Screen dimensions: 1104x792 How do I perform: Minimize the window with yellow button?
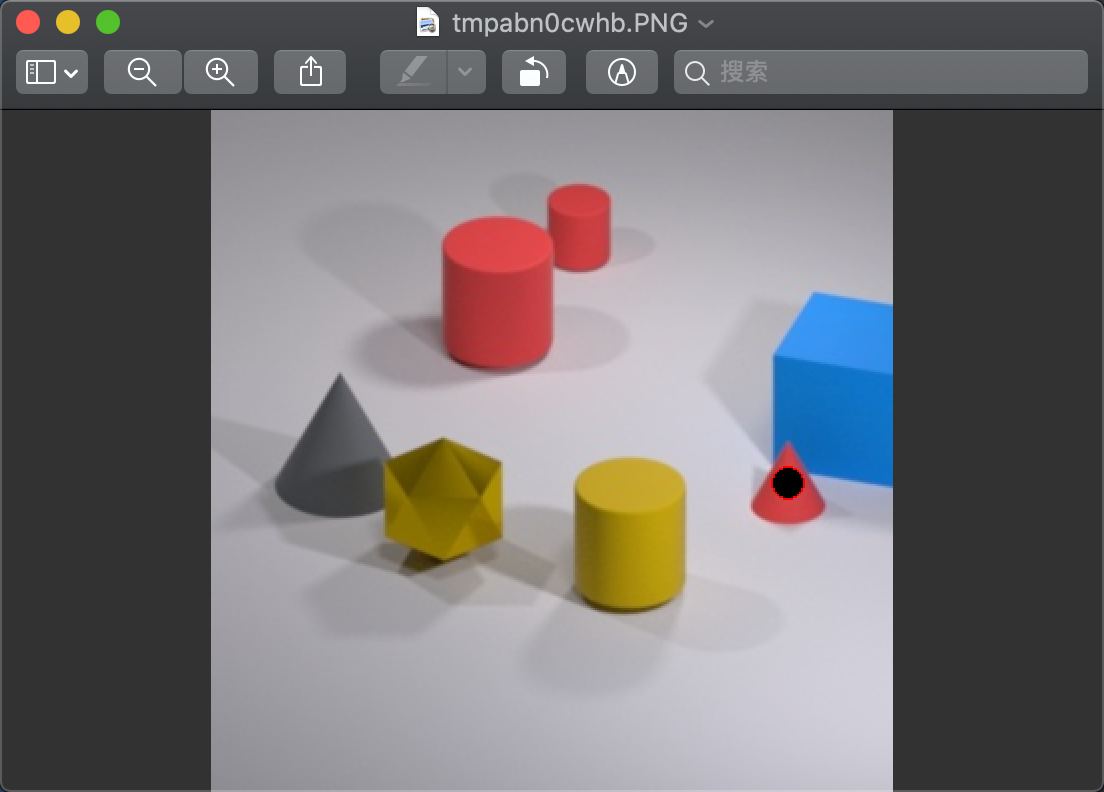coord(68,23)
